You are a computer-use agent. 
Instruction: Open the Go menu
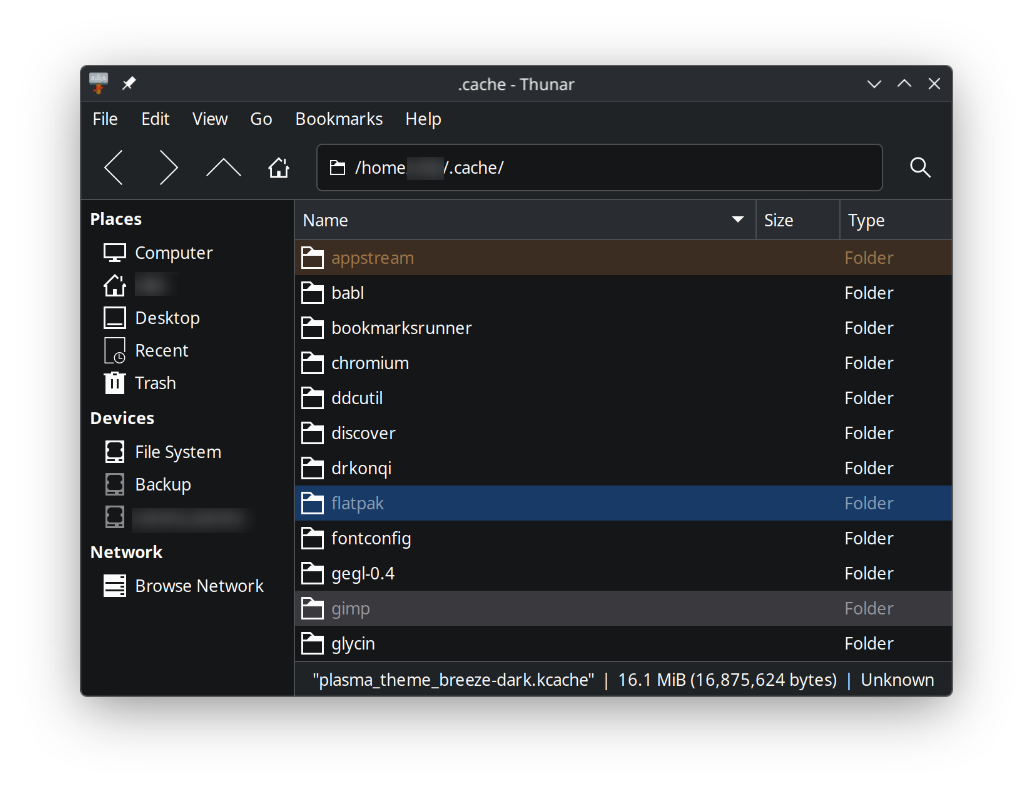click(261, 119)
